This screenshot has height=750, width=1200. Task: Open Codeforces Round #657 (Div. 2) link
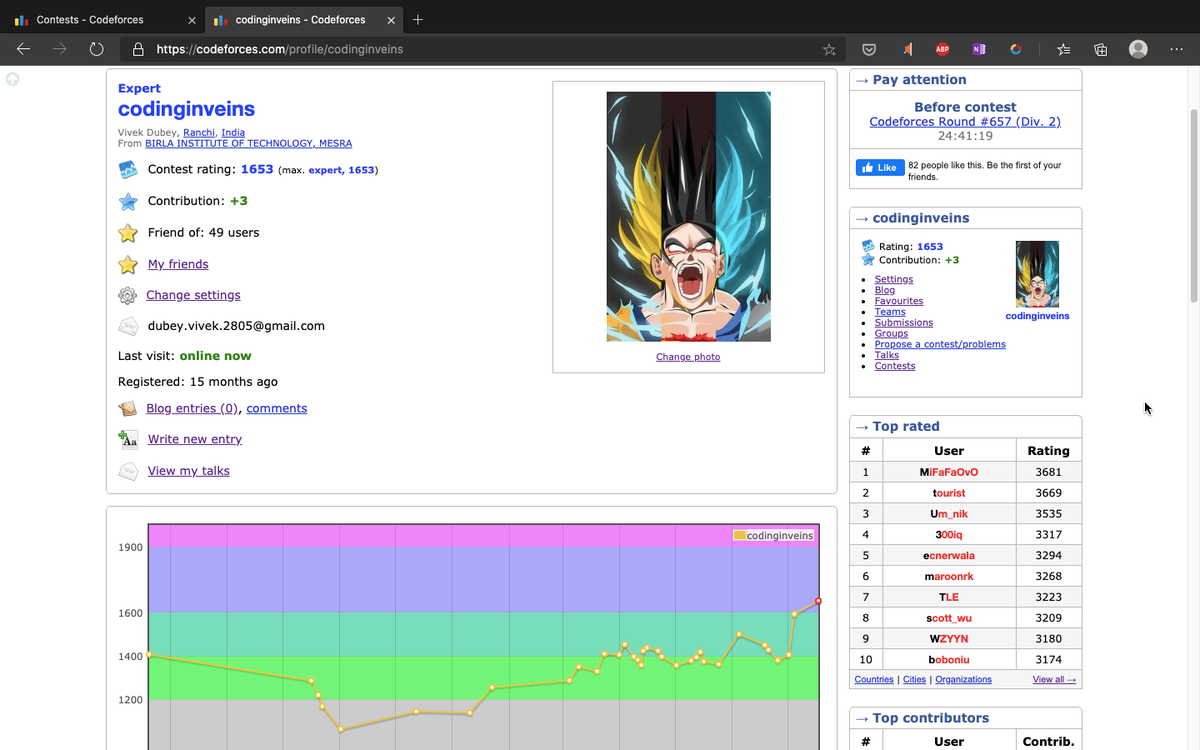tap(965, 122)
